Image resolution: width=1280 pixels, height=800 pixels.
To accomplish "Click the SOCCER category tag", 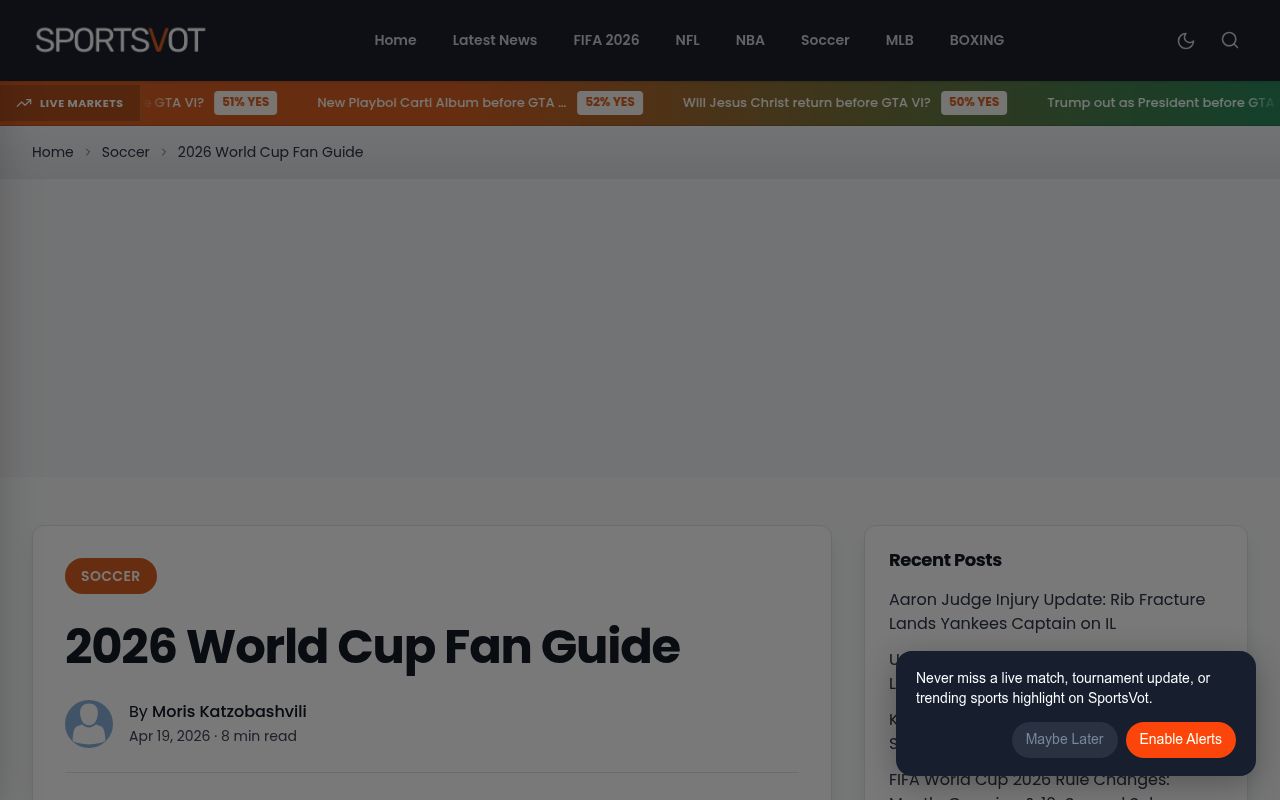I will [x=111, y=576].
